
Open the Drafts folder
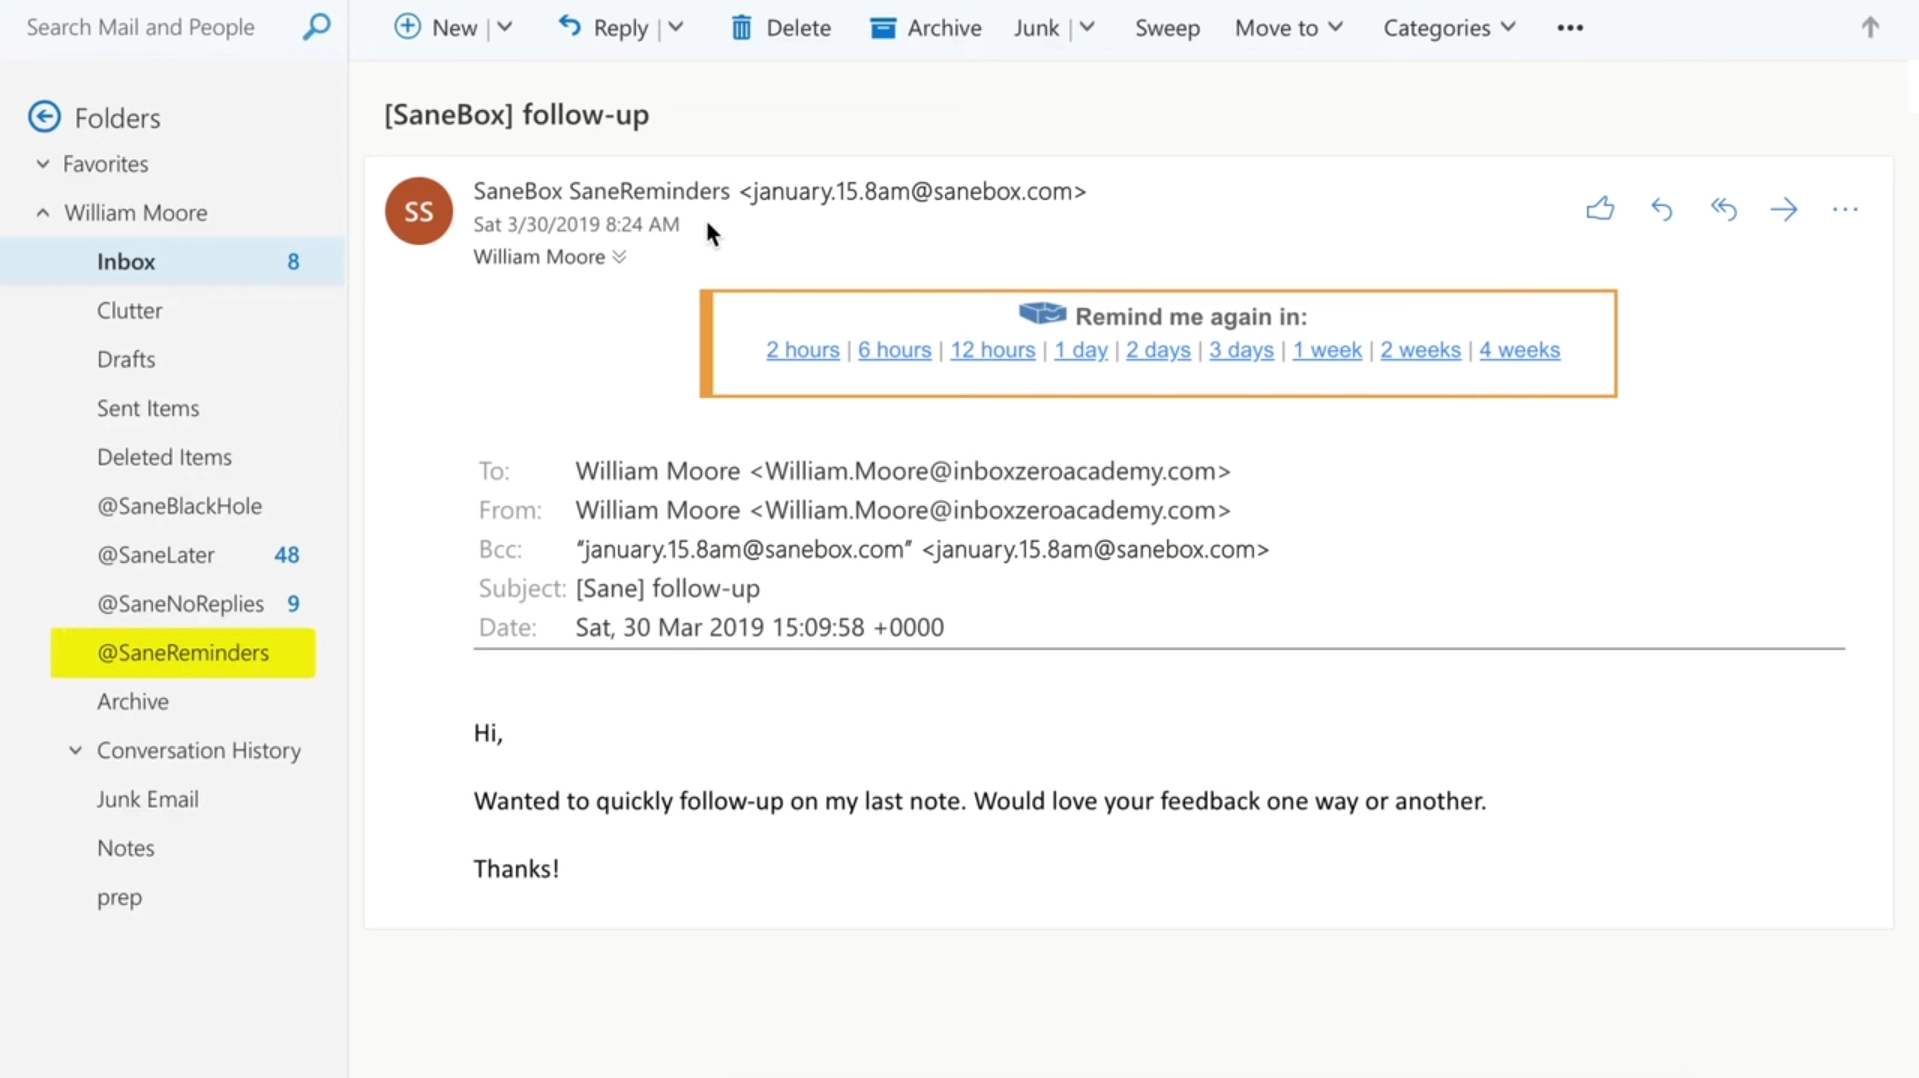[x=126, y=359]
